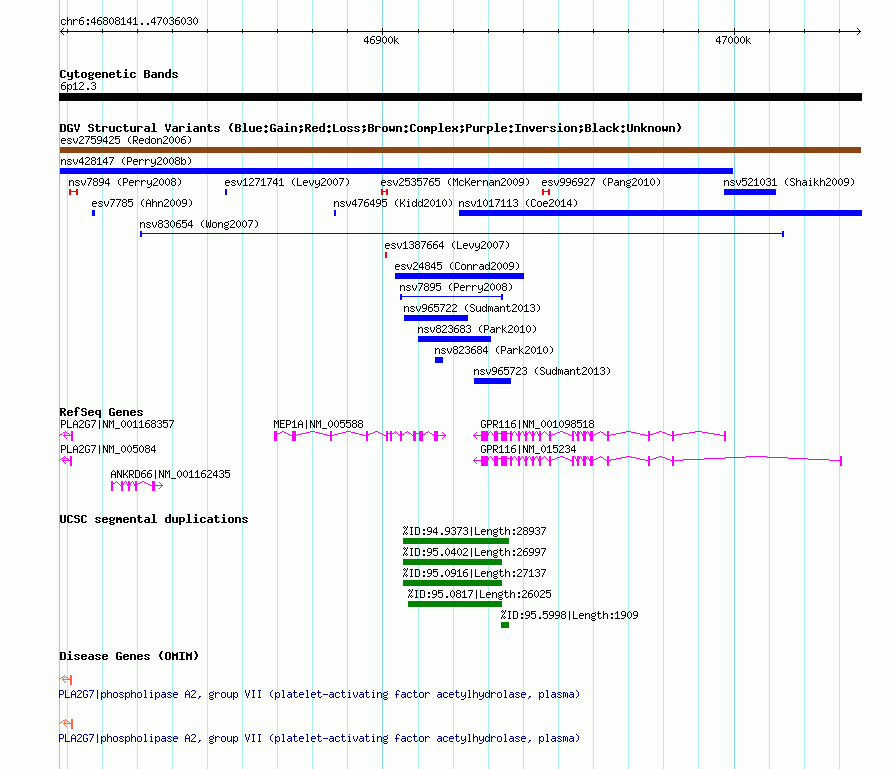
Task: Click the 46900k ruler tick label
Action: 381,40
